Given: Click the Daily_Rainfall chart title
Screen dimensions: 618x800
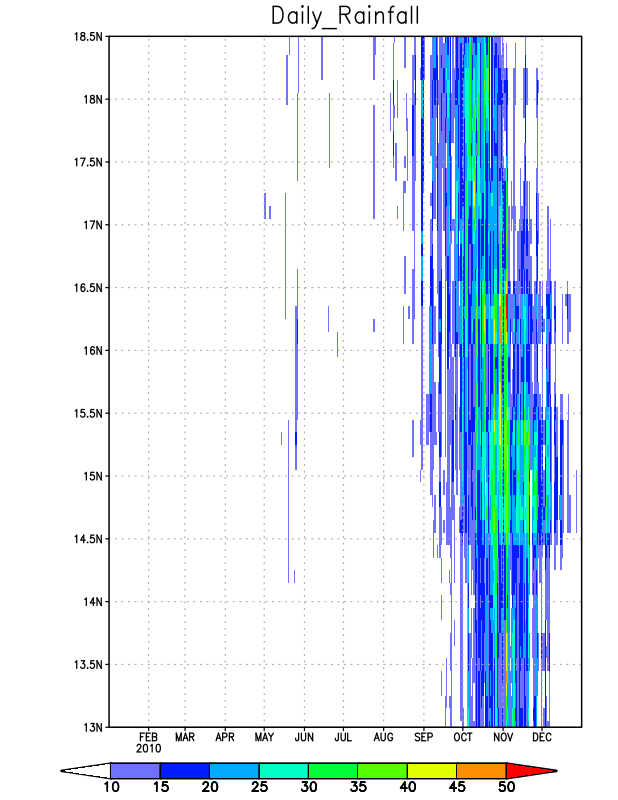Looking at the screenshot, I should coord(345,16).
